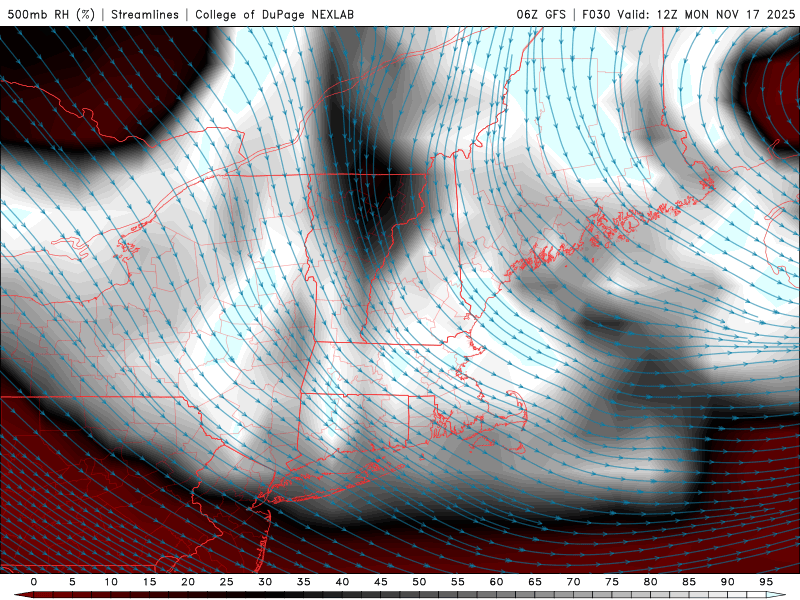Click the '60' label on the color scale
Screen dimensions: 800x600
click(x=496, y=582)
